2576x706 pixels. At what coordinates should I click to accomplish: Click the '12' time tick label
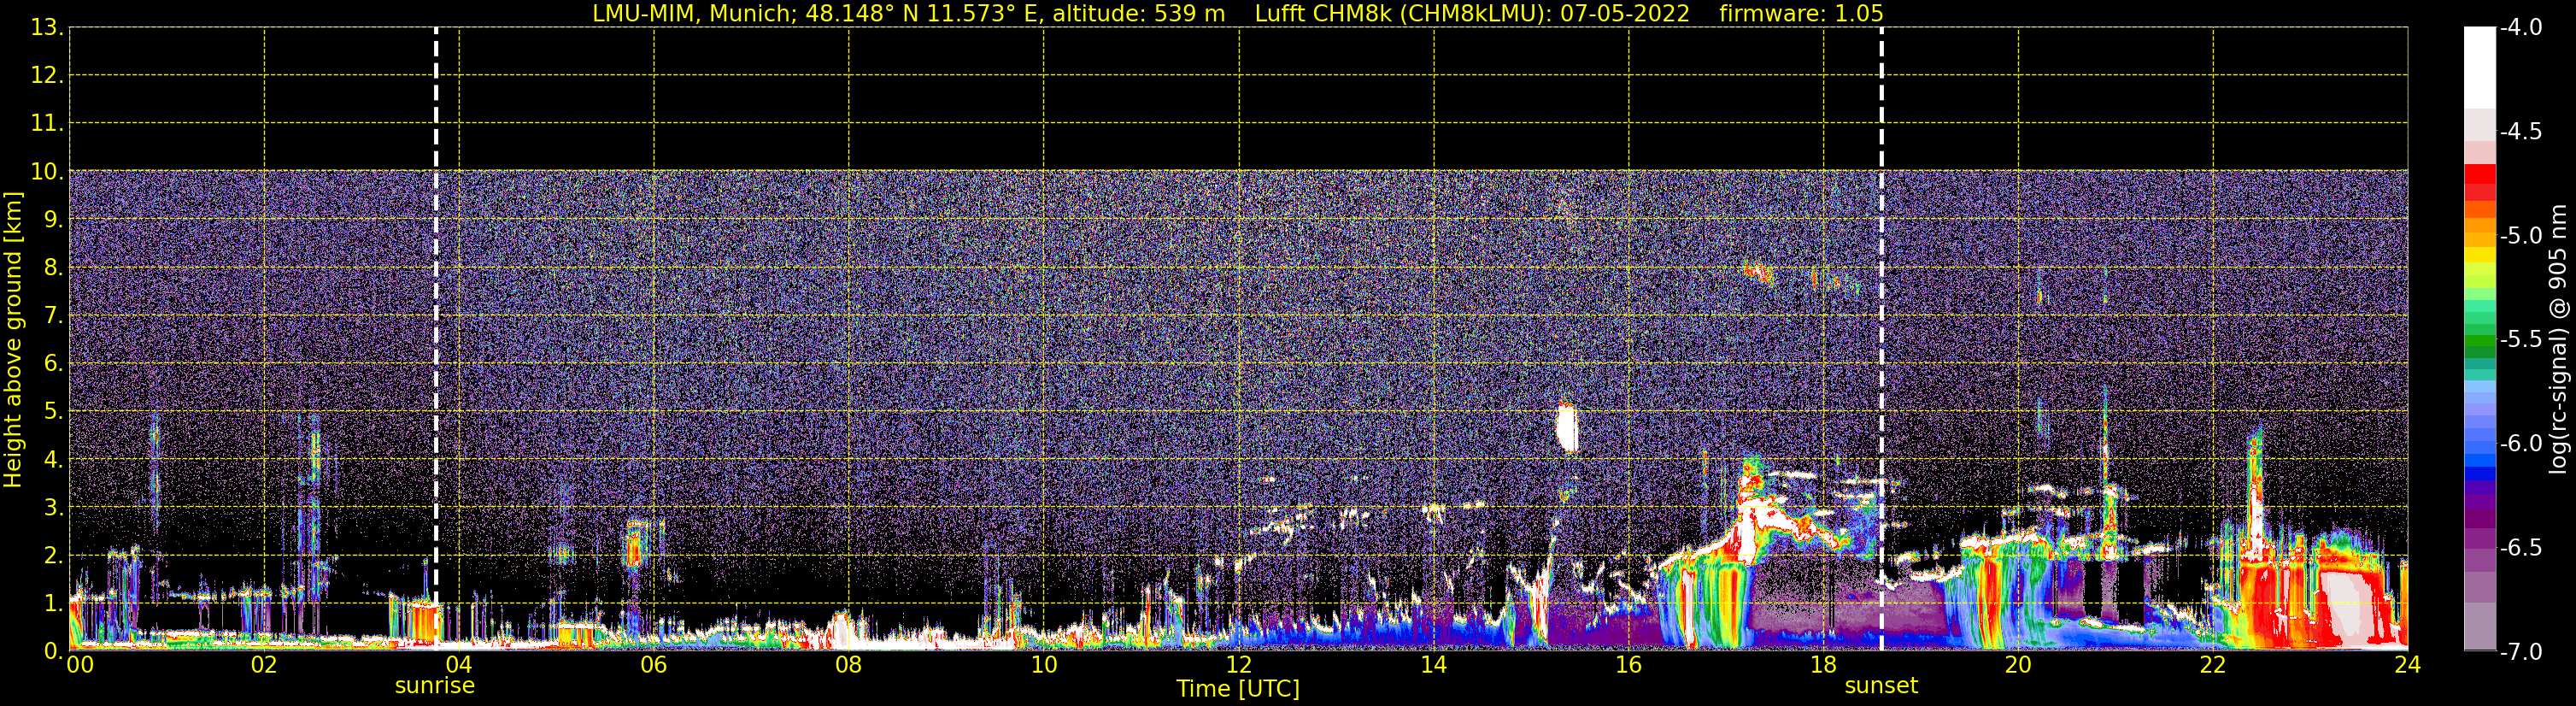click(1238, 665)
